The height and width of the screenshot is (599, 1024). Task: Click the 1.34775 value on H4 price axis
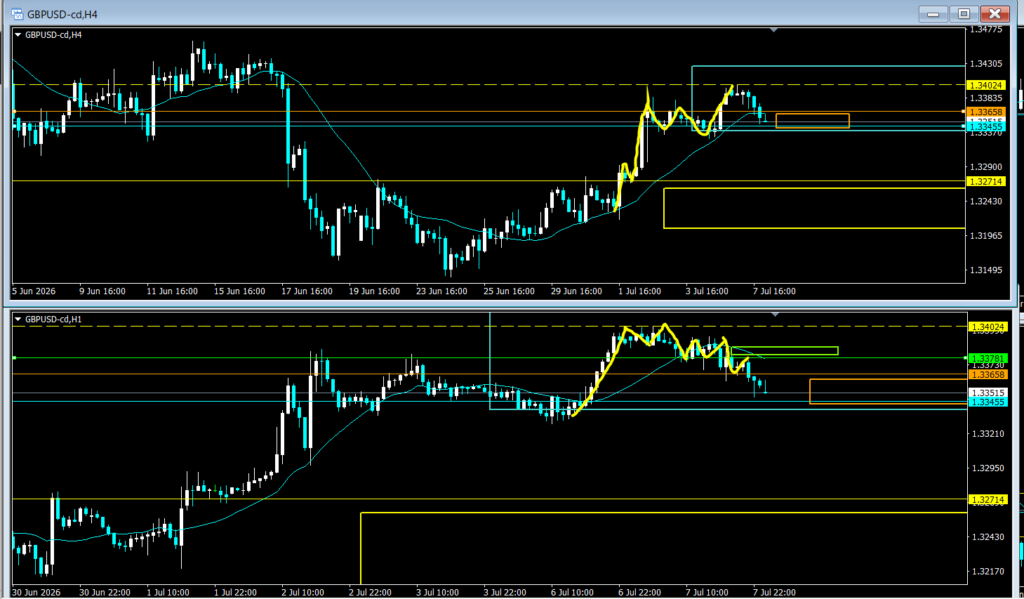[986, 29]
